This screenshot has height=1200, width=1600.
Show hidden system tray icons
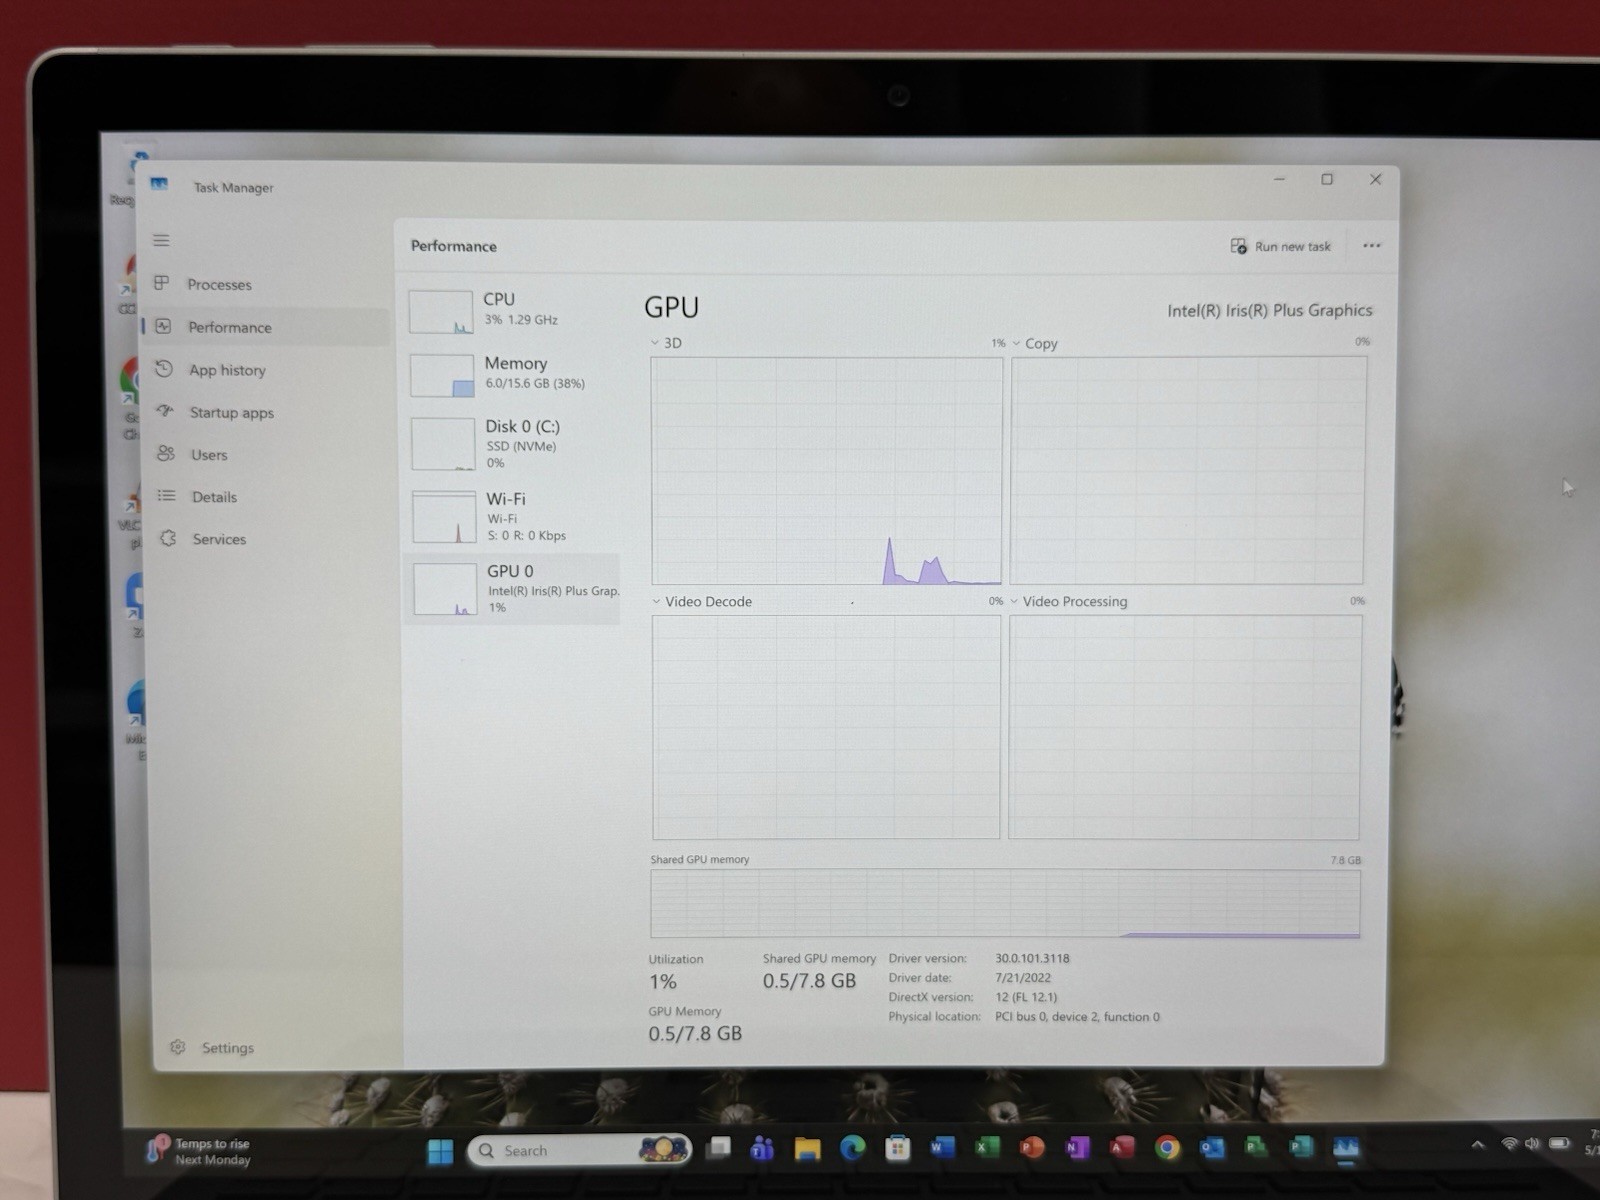tap(1477, 1146)
